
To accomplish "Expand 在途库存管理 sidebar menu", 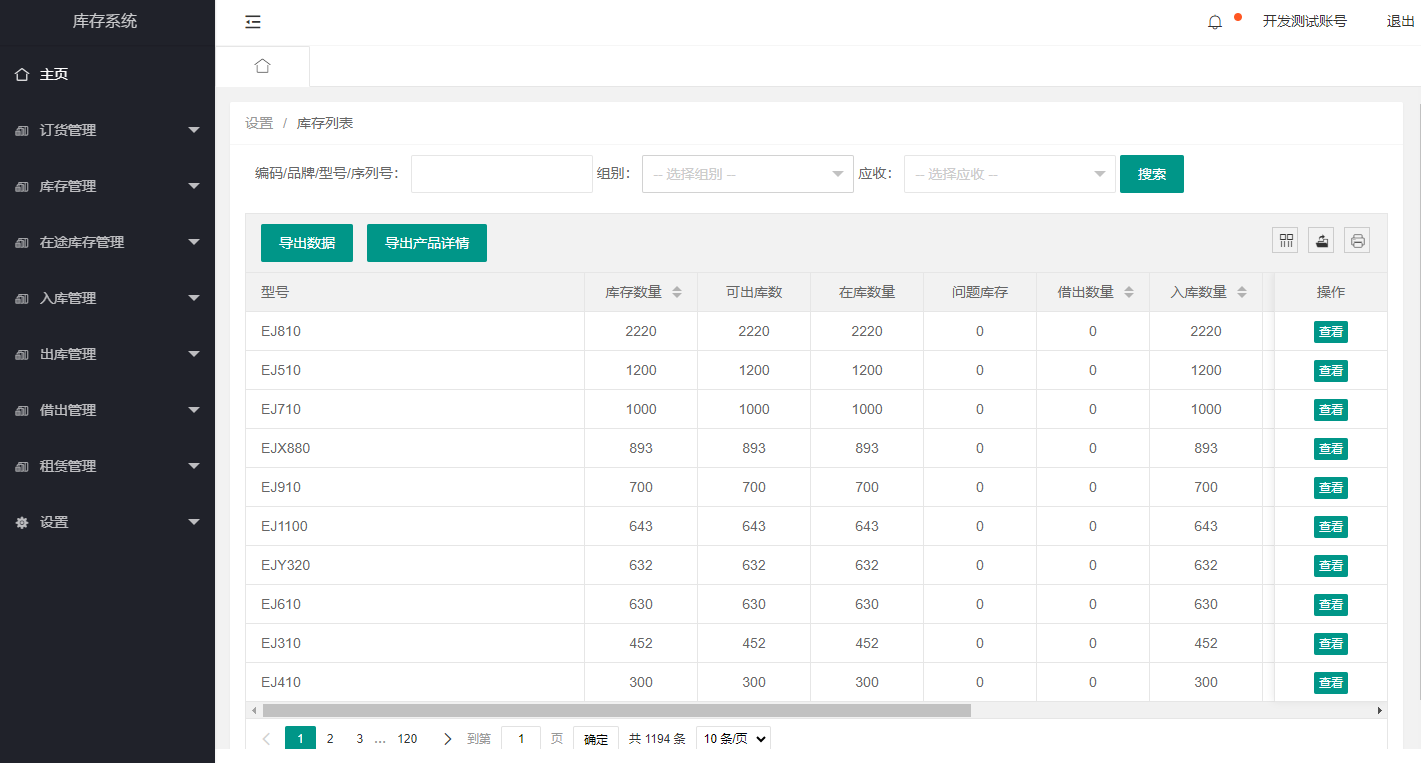I will pyautogui.click(x=107, y=242).
